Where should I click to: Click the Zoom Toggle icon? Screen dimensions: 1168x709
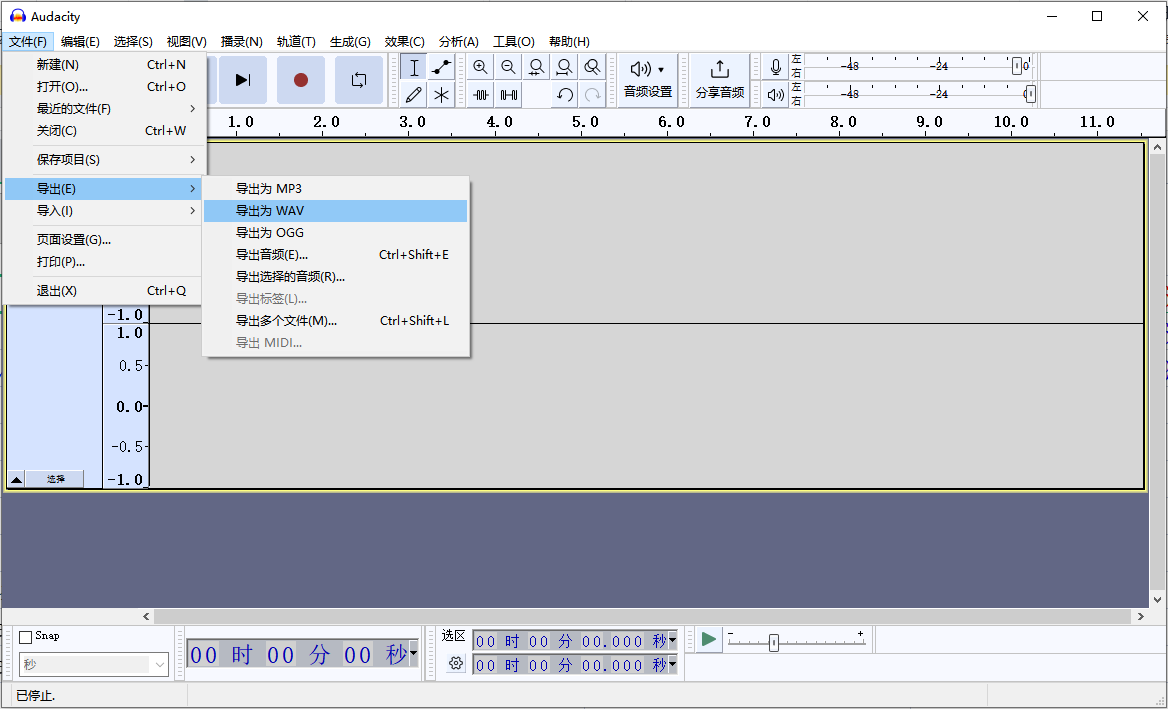(x=592, y=67)
